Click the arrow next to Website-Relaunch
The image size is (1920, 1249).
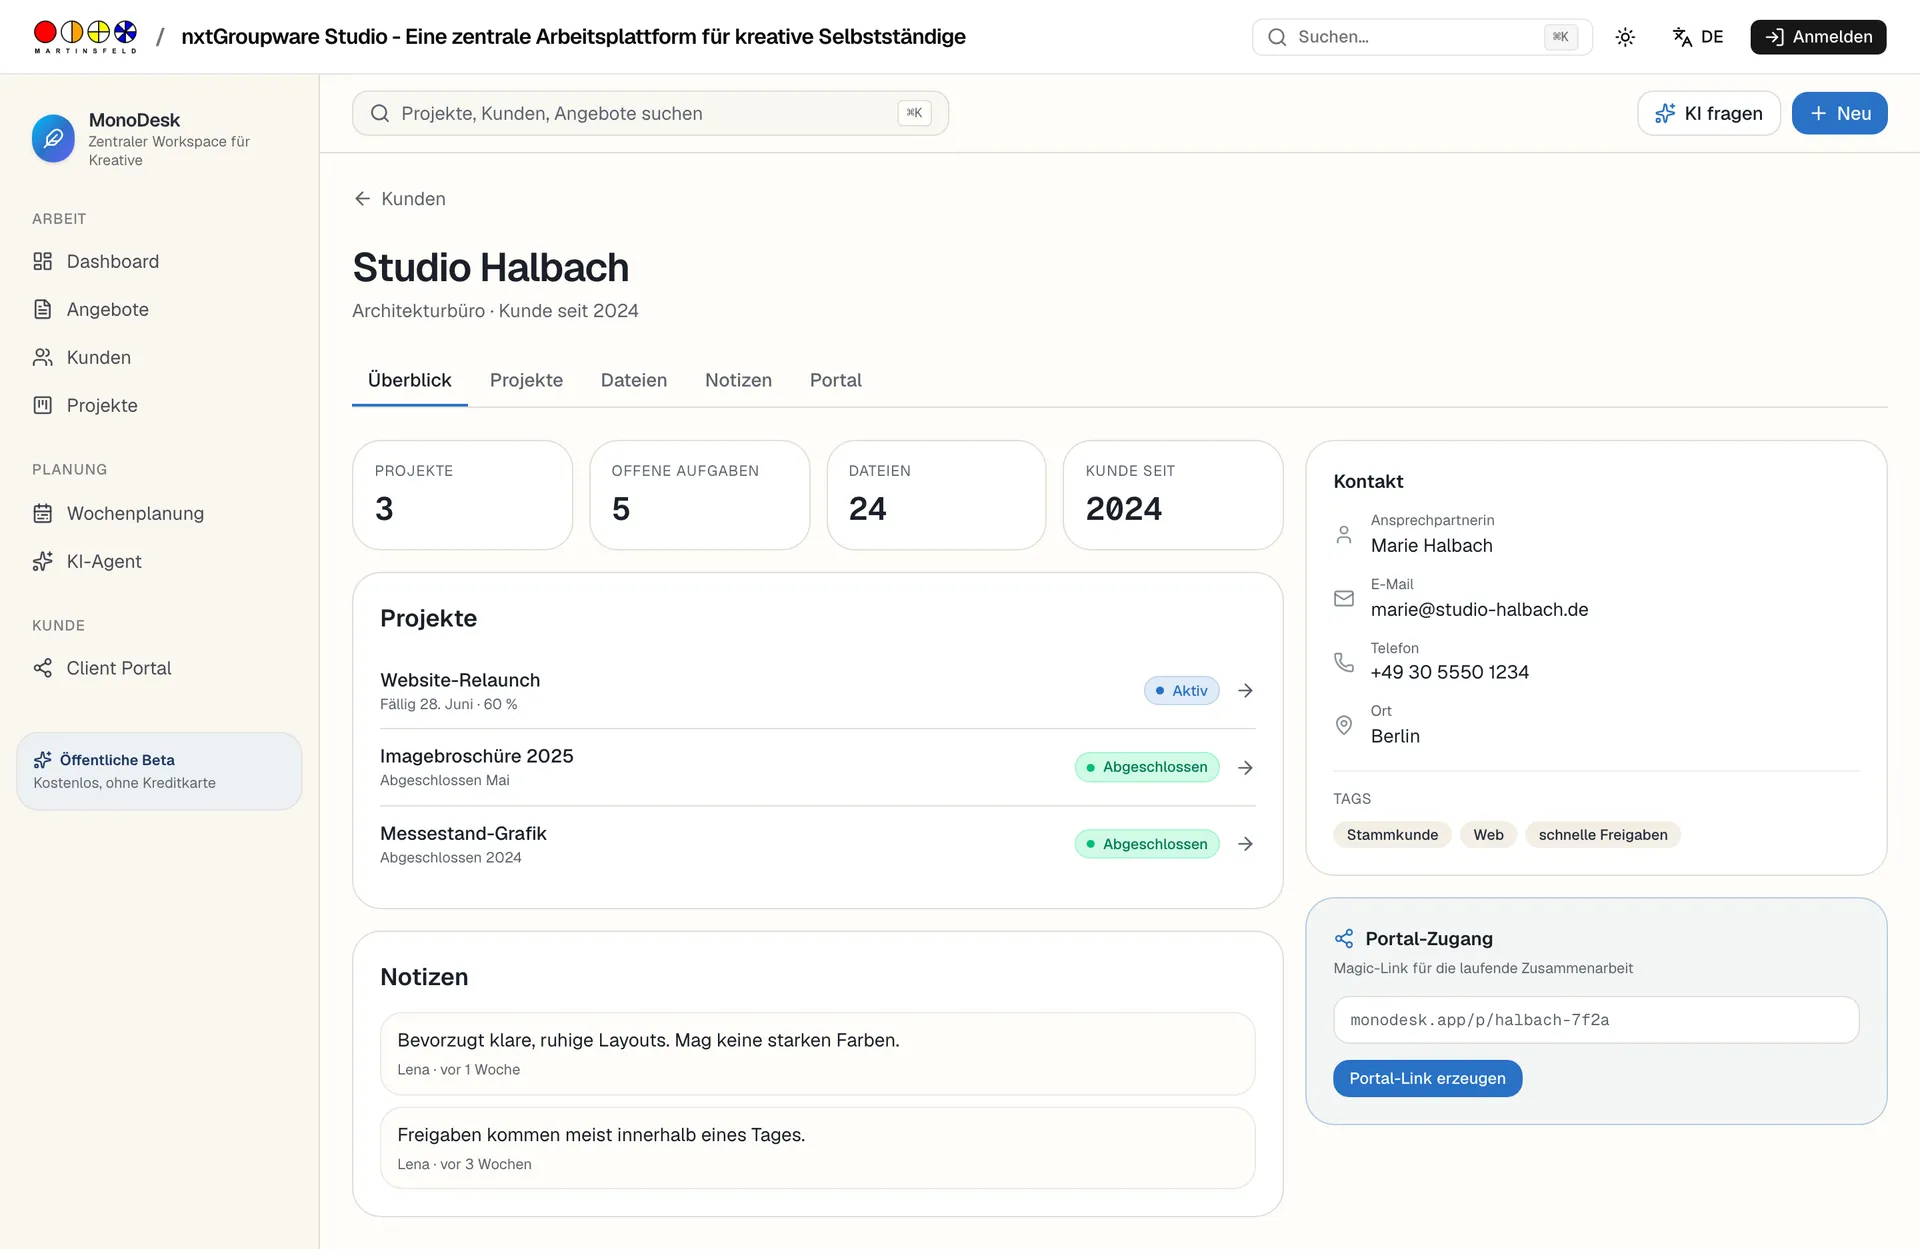click(1245, 690)
